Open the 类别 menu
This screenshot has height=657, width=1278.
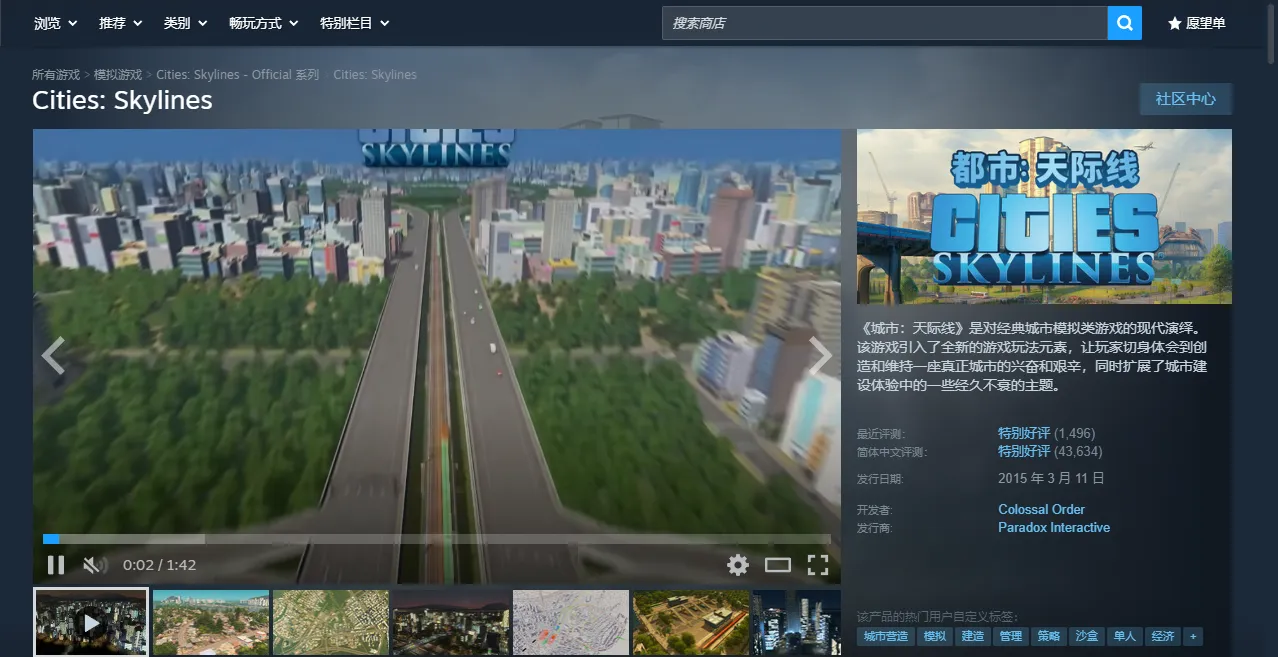(185, 23)
